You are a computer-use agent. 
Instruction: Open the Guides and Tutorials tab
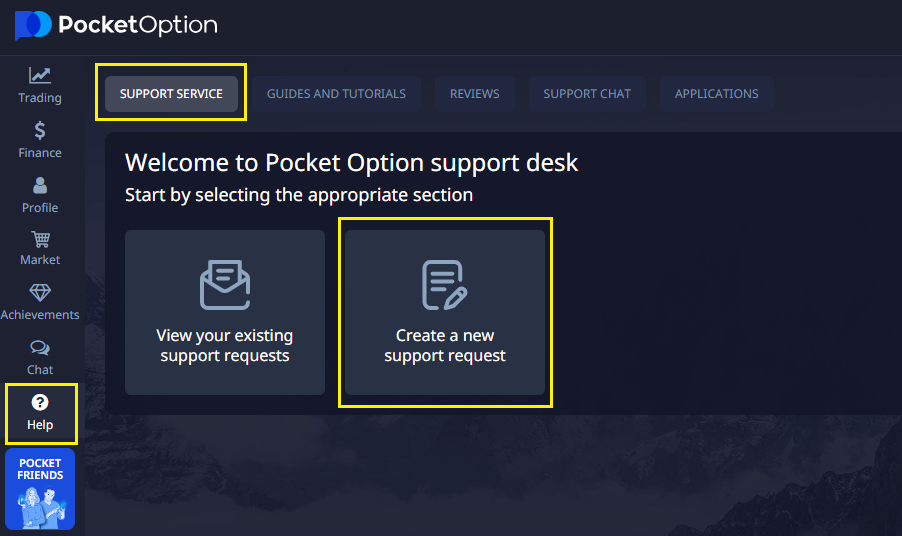pos(336,94)
